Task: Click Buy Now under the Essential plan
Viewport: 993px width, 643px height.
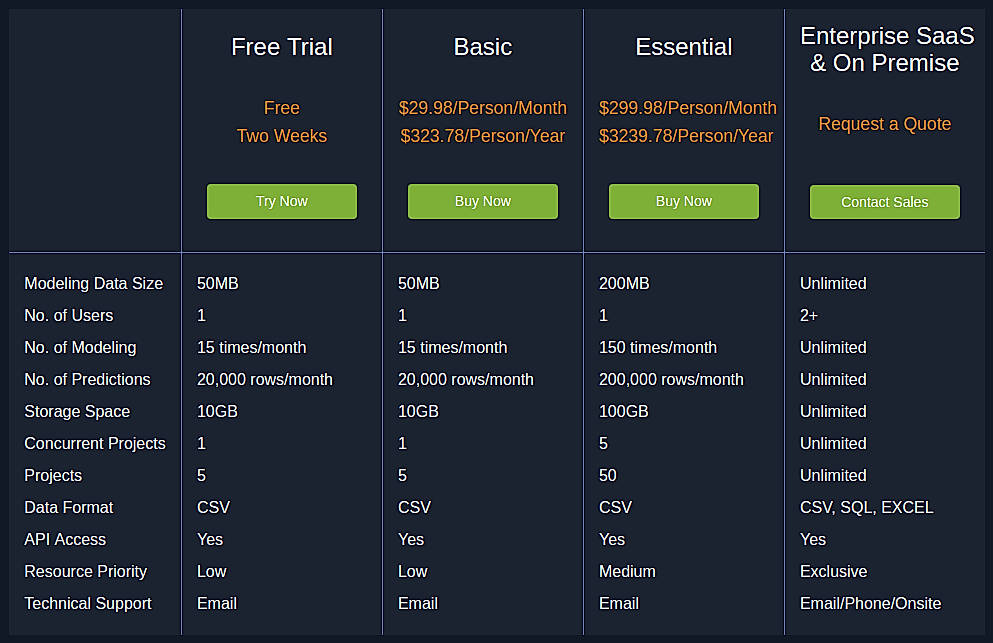Action: tap(683, 201)
